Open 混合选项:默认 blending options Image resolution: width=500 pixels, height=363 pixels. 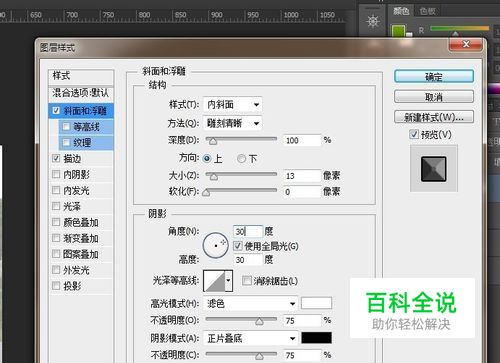click(x=81, y=93)
